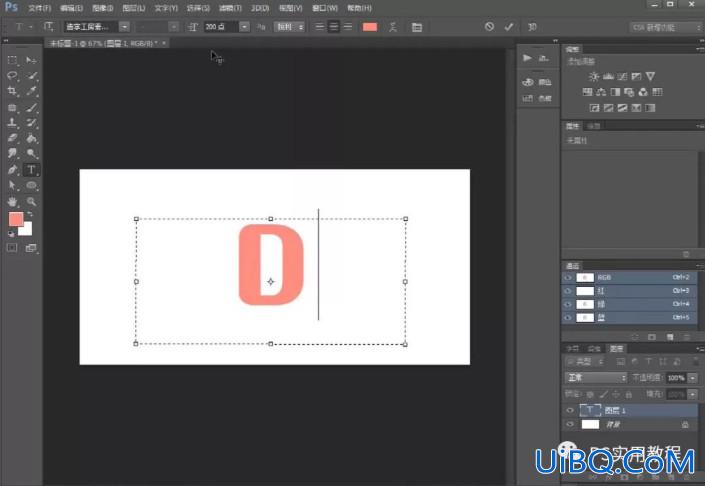
Task: Open the layer blend mode 正常 dropdown
Action: [596, 378]
